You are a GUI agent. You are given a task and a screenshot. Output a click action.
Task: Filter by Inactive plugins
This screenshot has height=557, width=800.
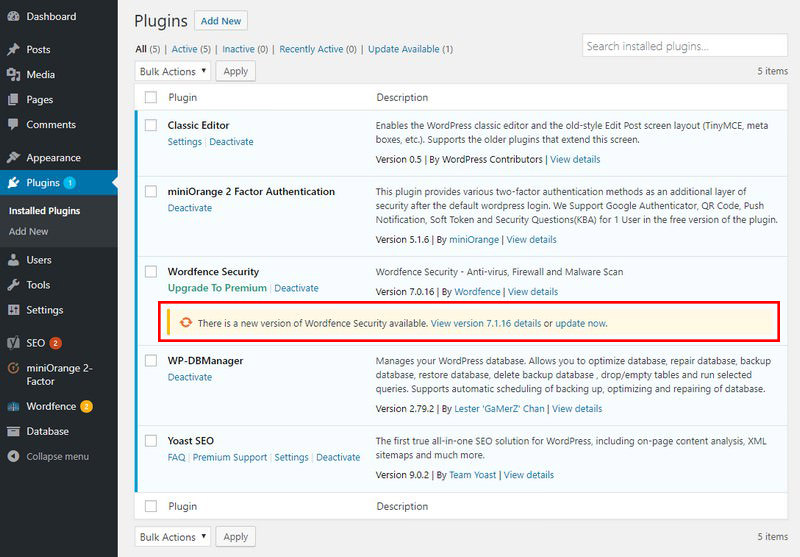[238, 49]
